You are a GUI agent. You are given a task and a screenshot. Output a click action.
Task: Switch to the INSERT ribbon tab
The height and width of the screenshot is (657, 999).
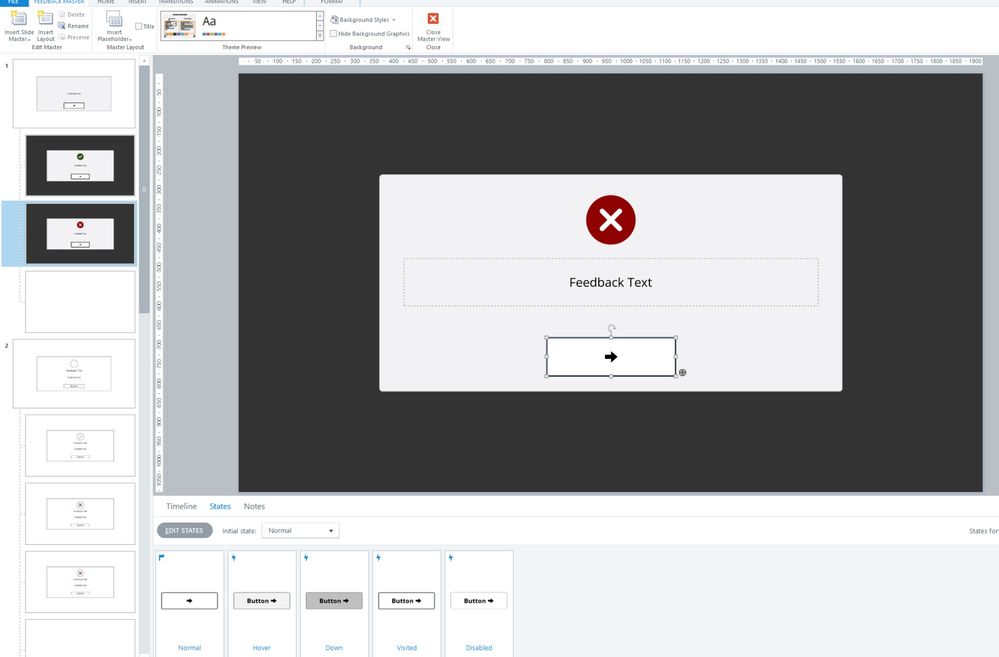(138, 2)
